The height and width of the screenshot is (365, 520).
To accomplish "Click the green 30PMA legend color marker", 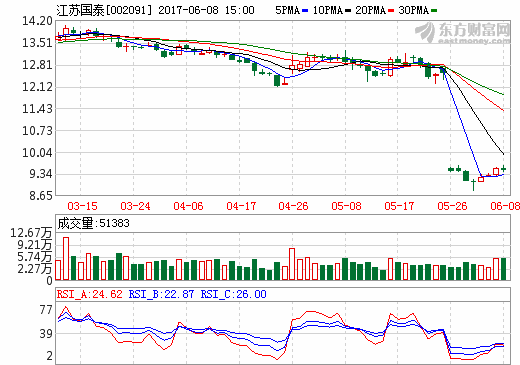I will coord(434,11).
